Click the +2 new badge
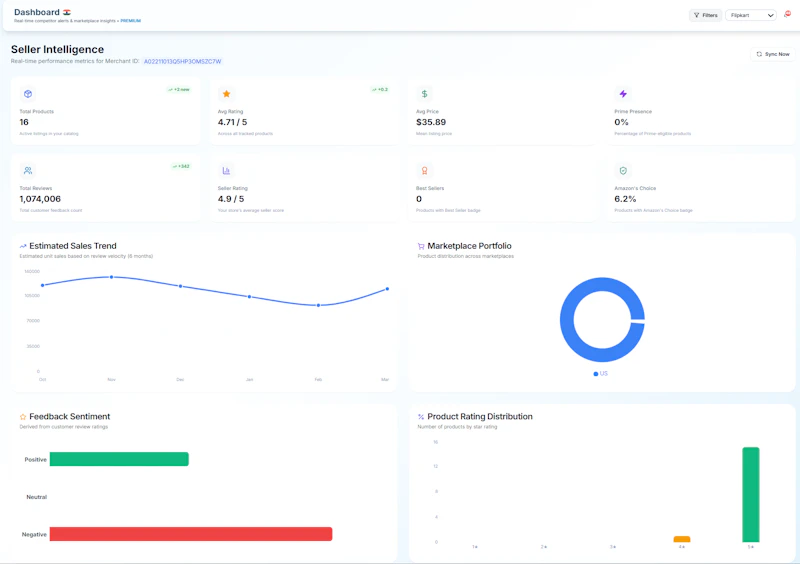800x564 pixels. (x=179, y=89)
